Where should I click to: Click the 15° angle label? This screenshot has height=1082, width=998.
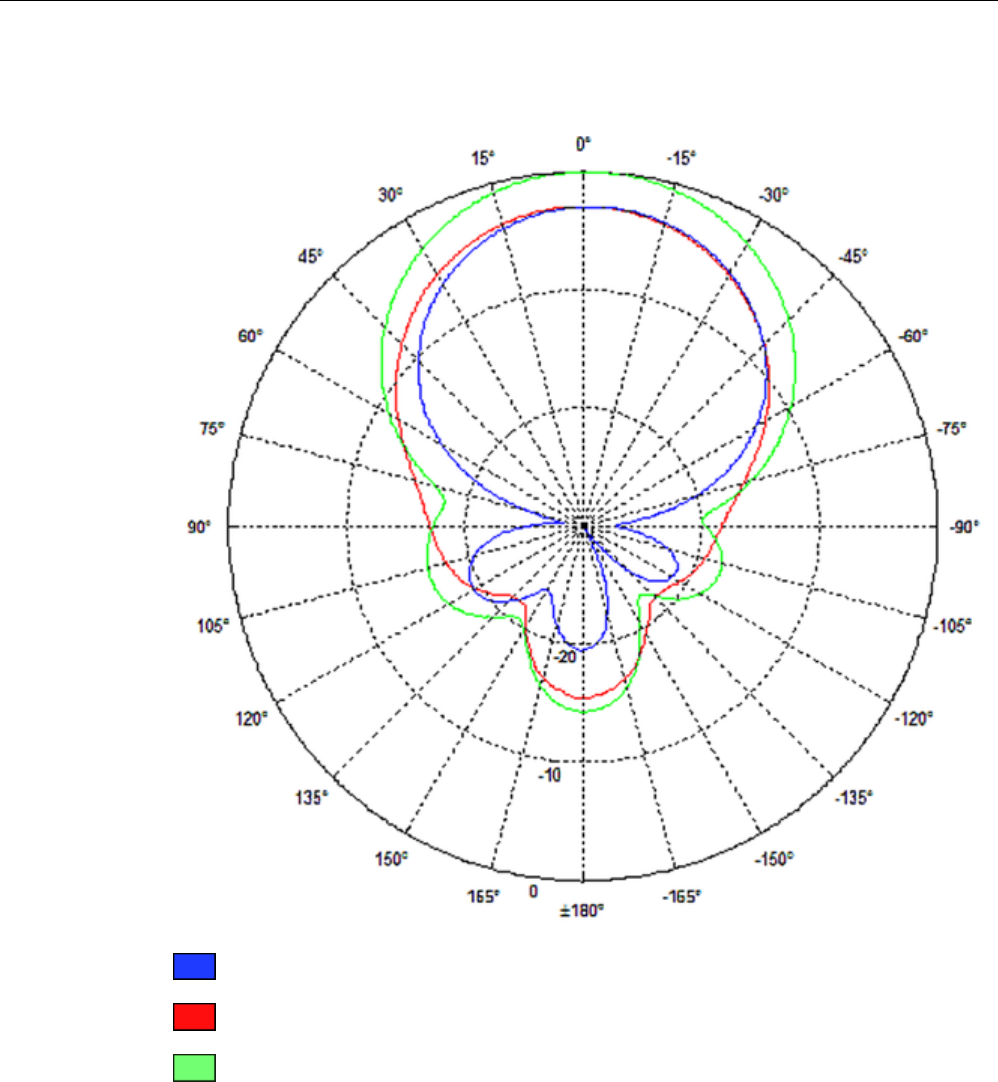pyautogui.click(x=483, y=158)
